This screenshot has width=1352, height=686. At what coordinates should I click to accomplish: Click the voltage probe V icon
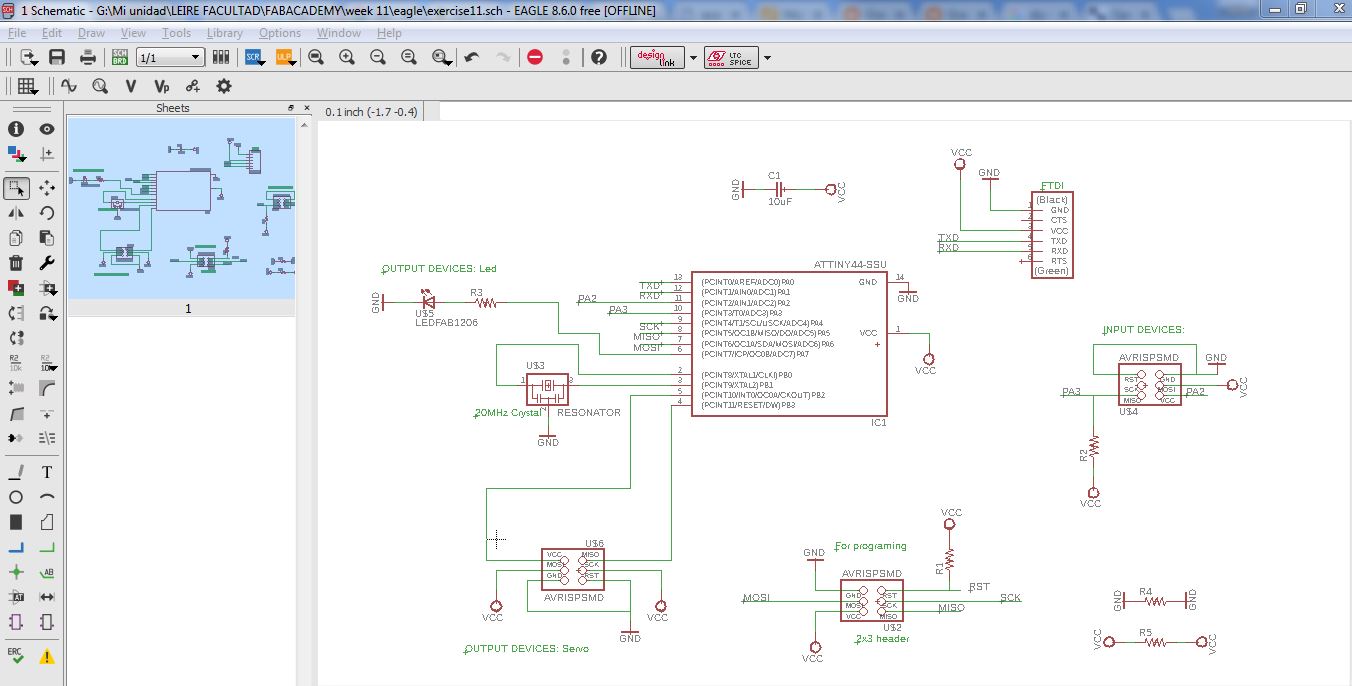pos(130,86)
